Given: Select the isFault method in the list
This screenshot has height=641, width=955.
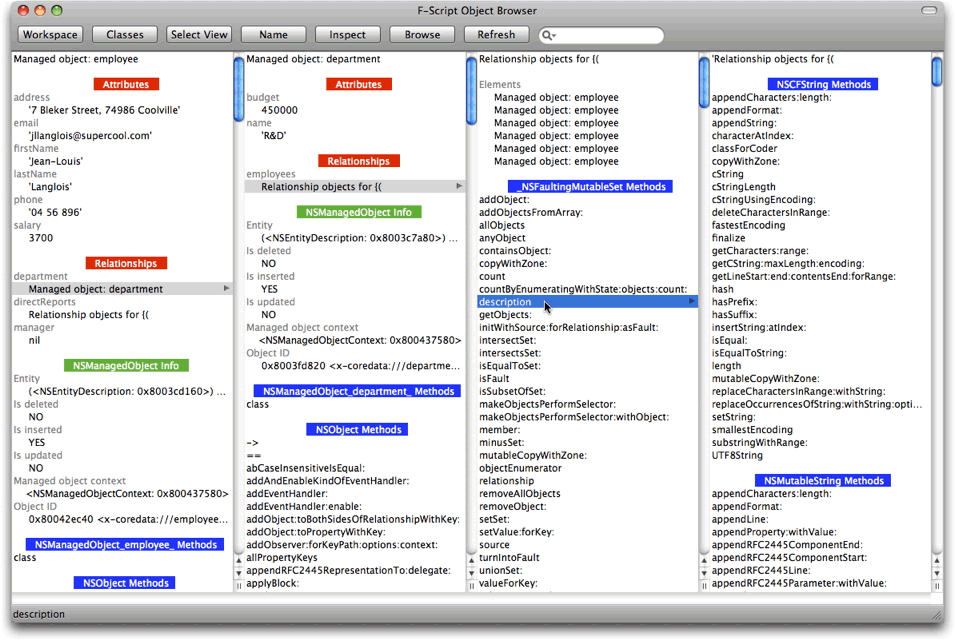Looking at the screenshot, I should pos(494,378).
